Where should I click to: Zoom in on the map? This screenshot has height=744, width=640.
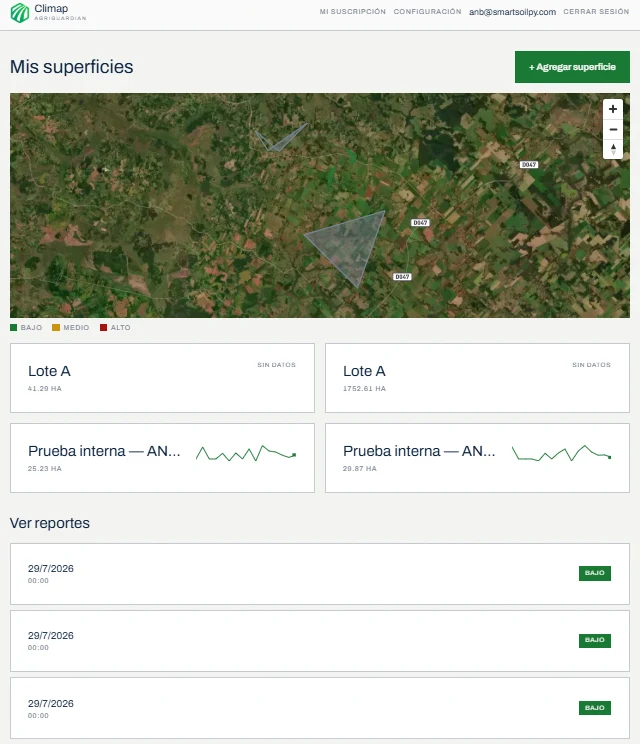point(612,109)
